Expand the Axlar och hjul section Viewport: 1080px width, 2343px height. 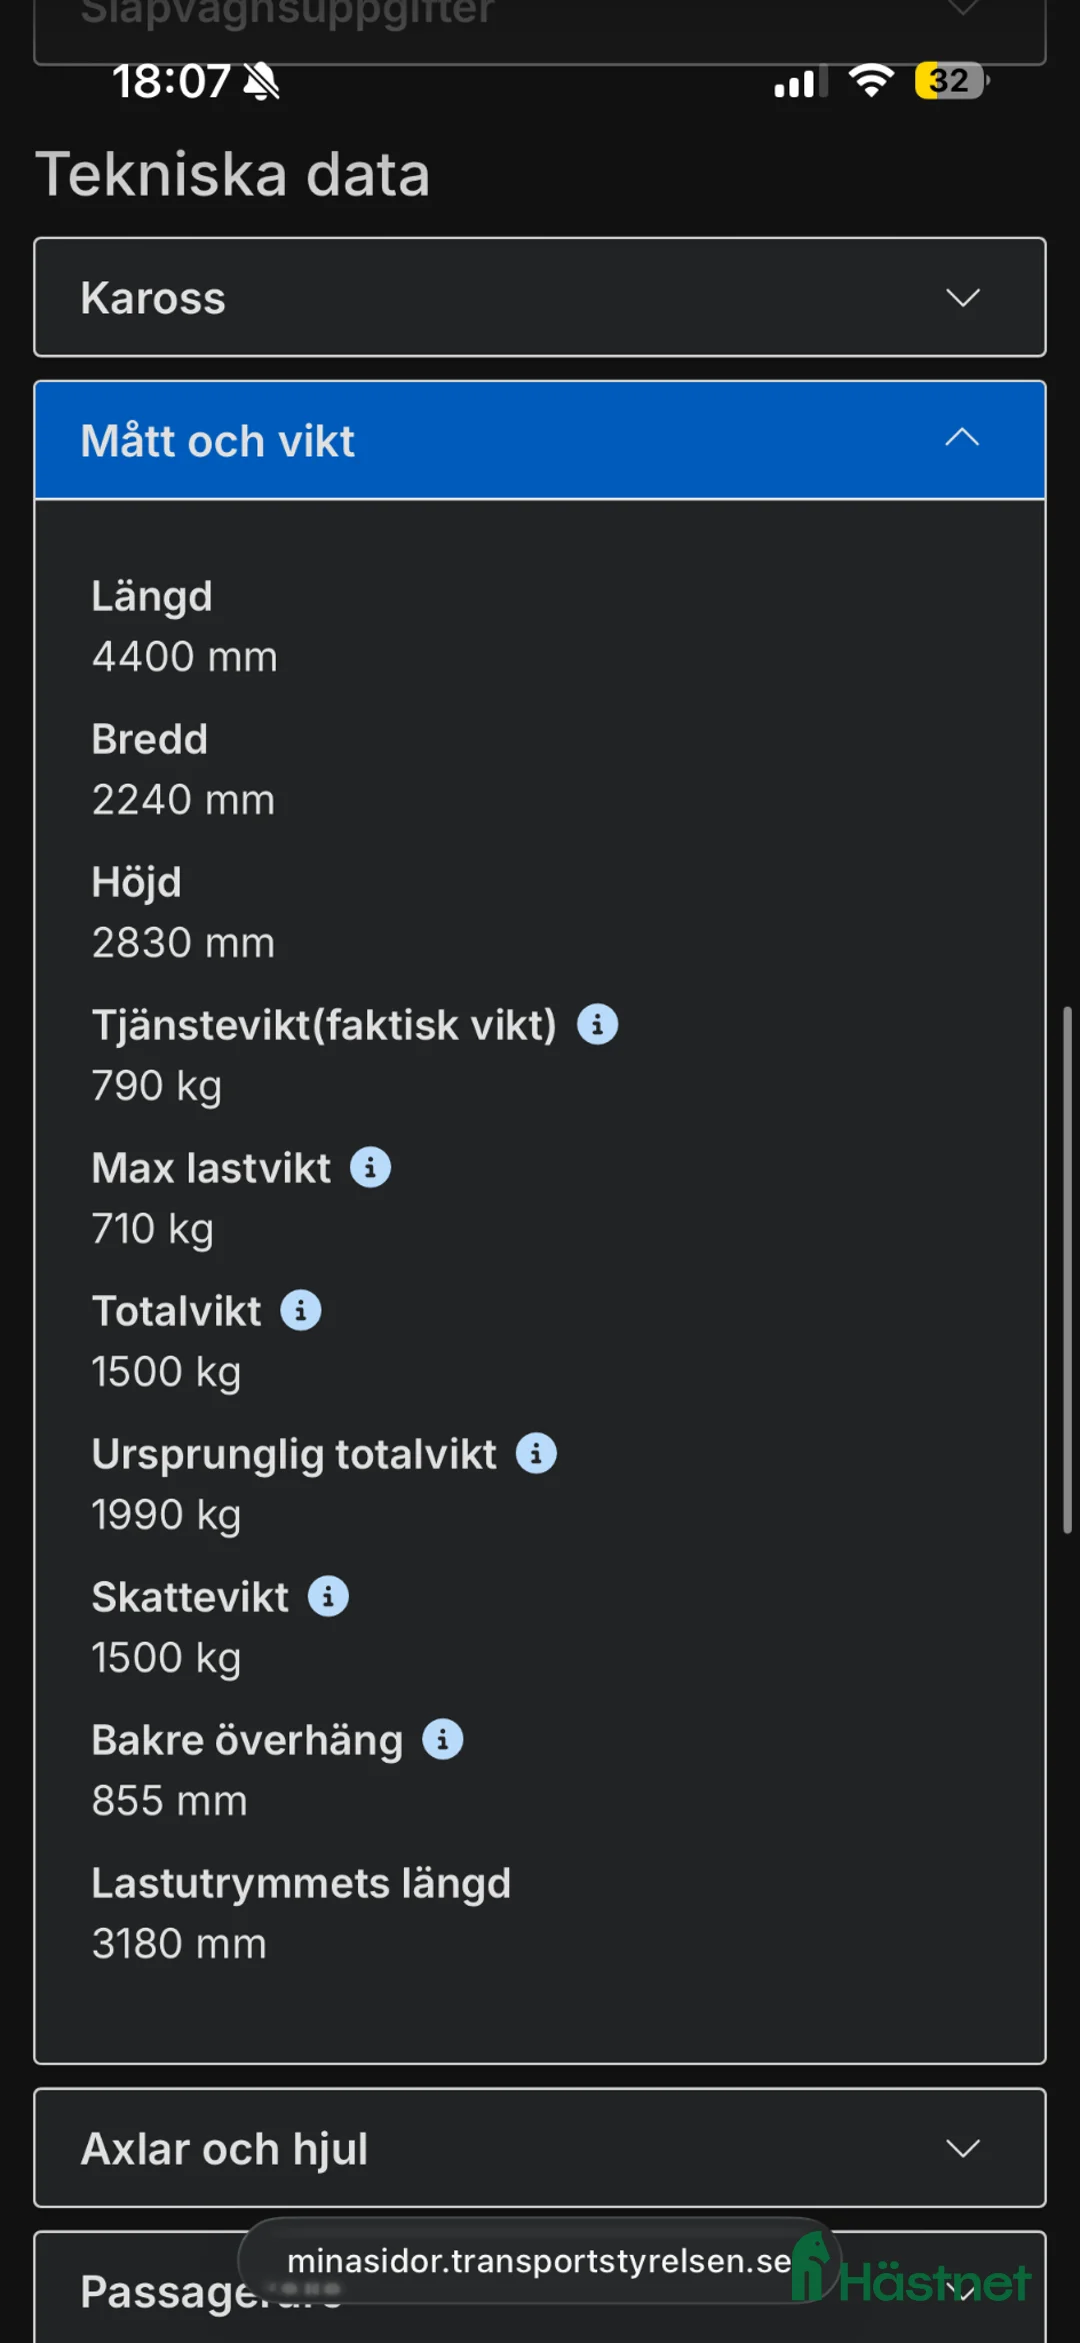(540, 2148)
